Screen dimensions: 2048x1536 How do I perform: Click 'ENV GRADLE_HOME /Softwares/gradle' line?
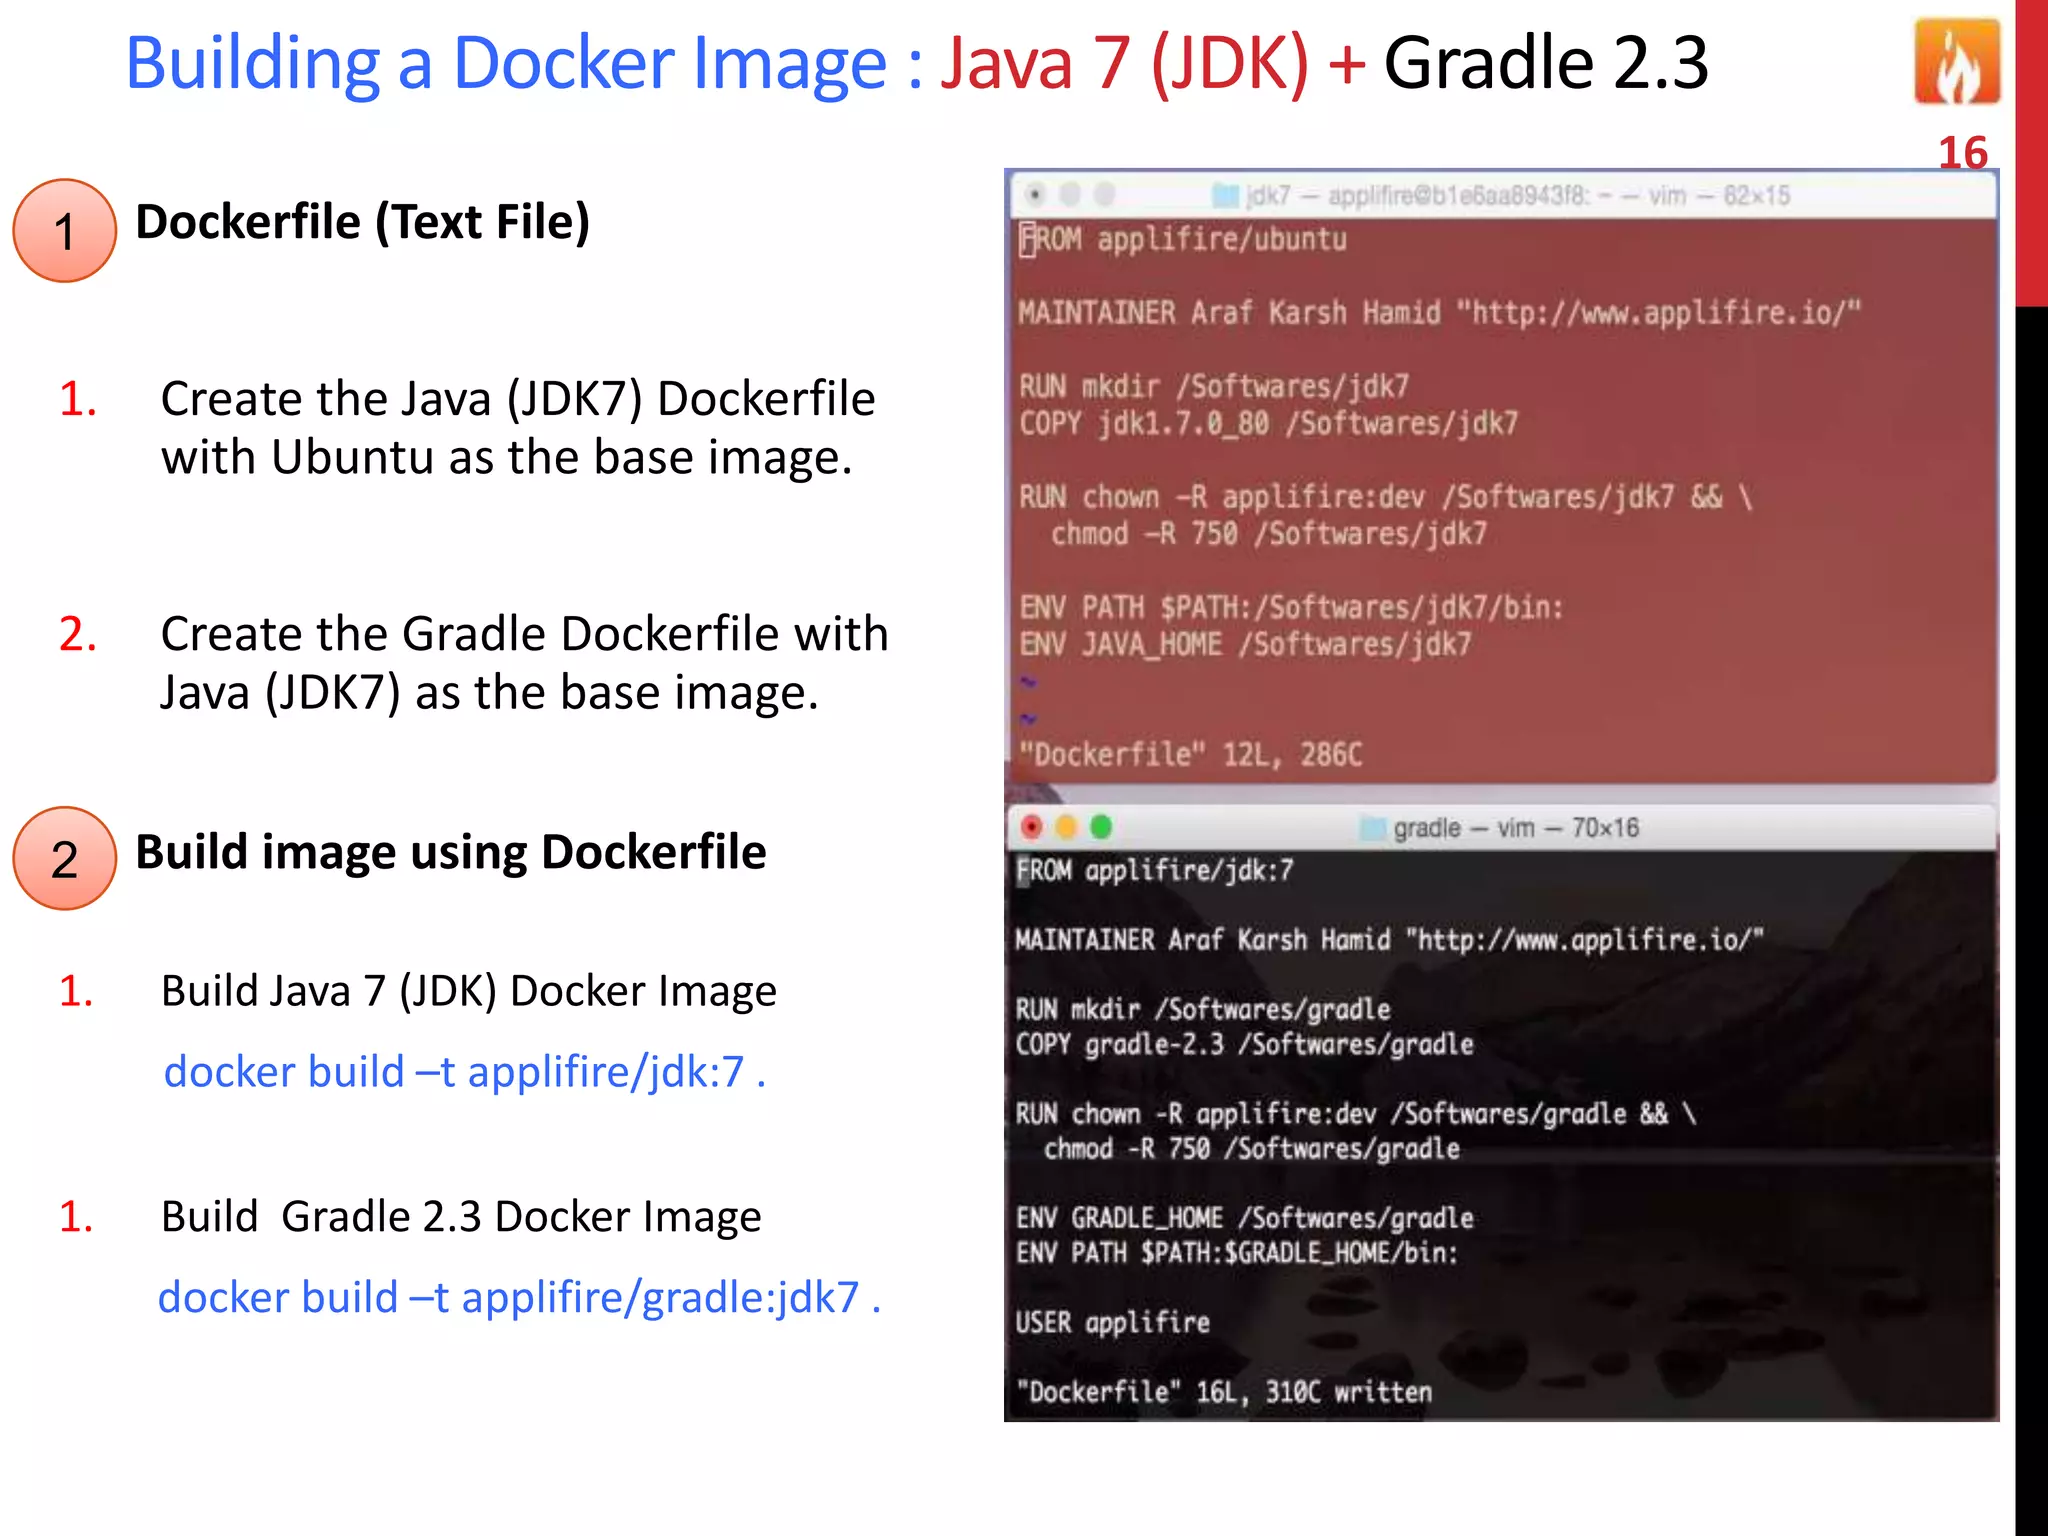tap(1245, 1218)
